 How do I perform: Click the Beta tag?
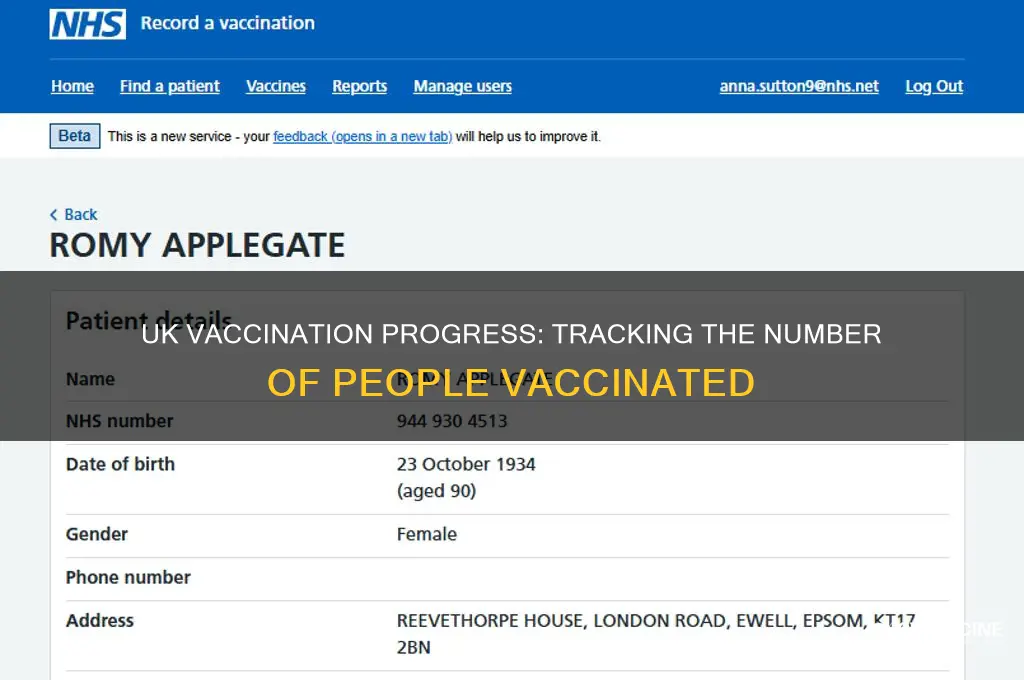(74, 136)
